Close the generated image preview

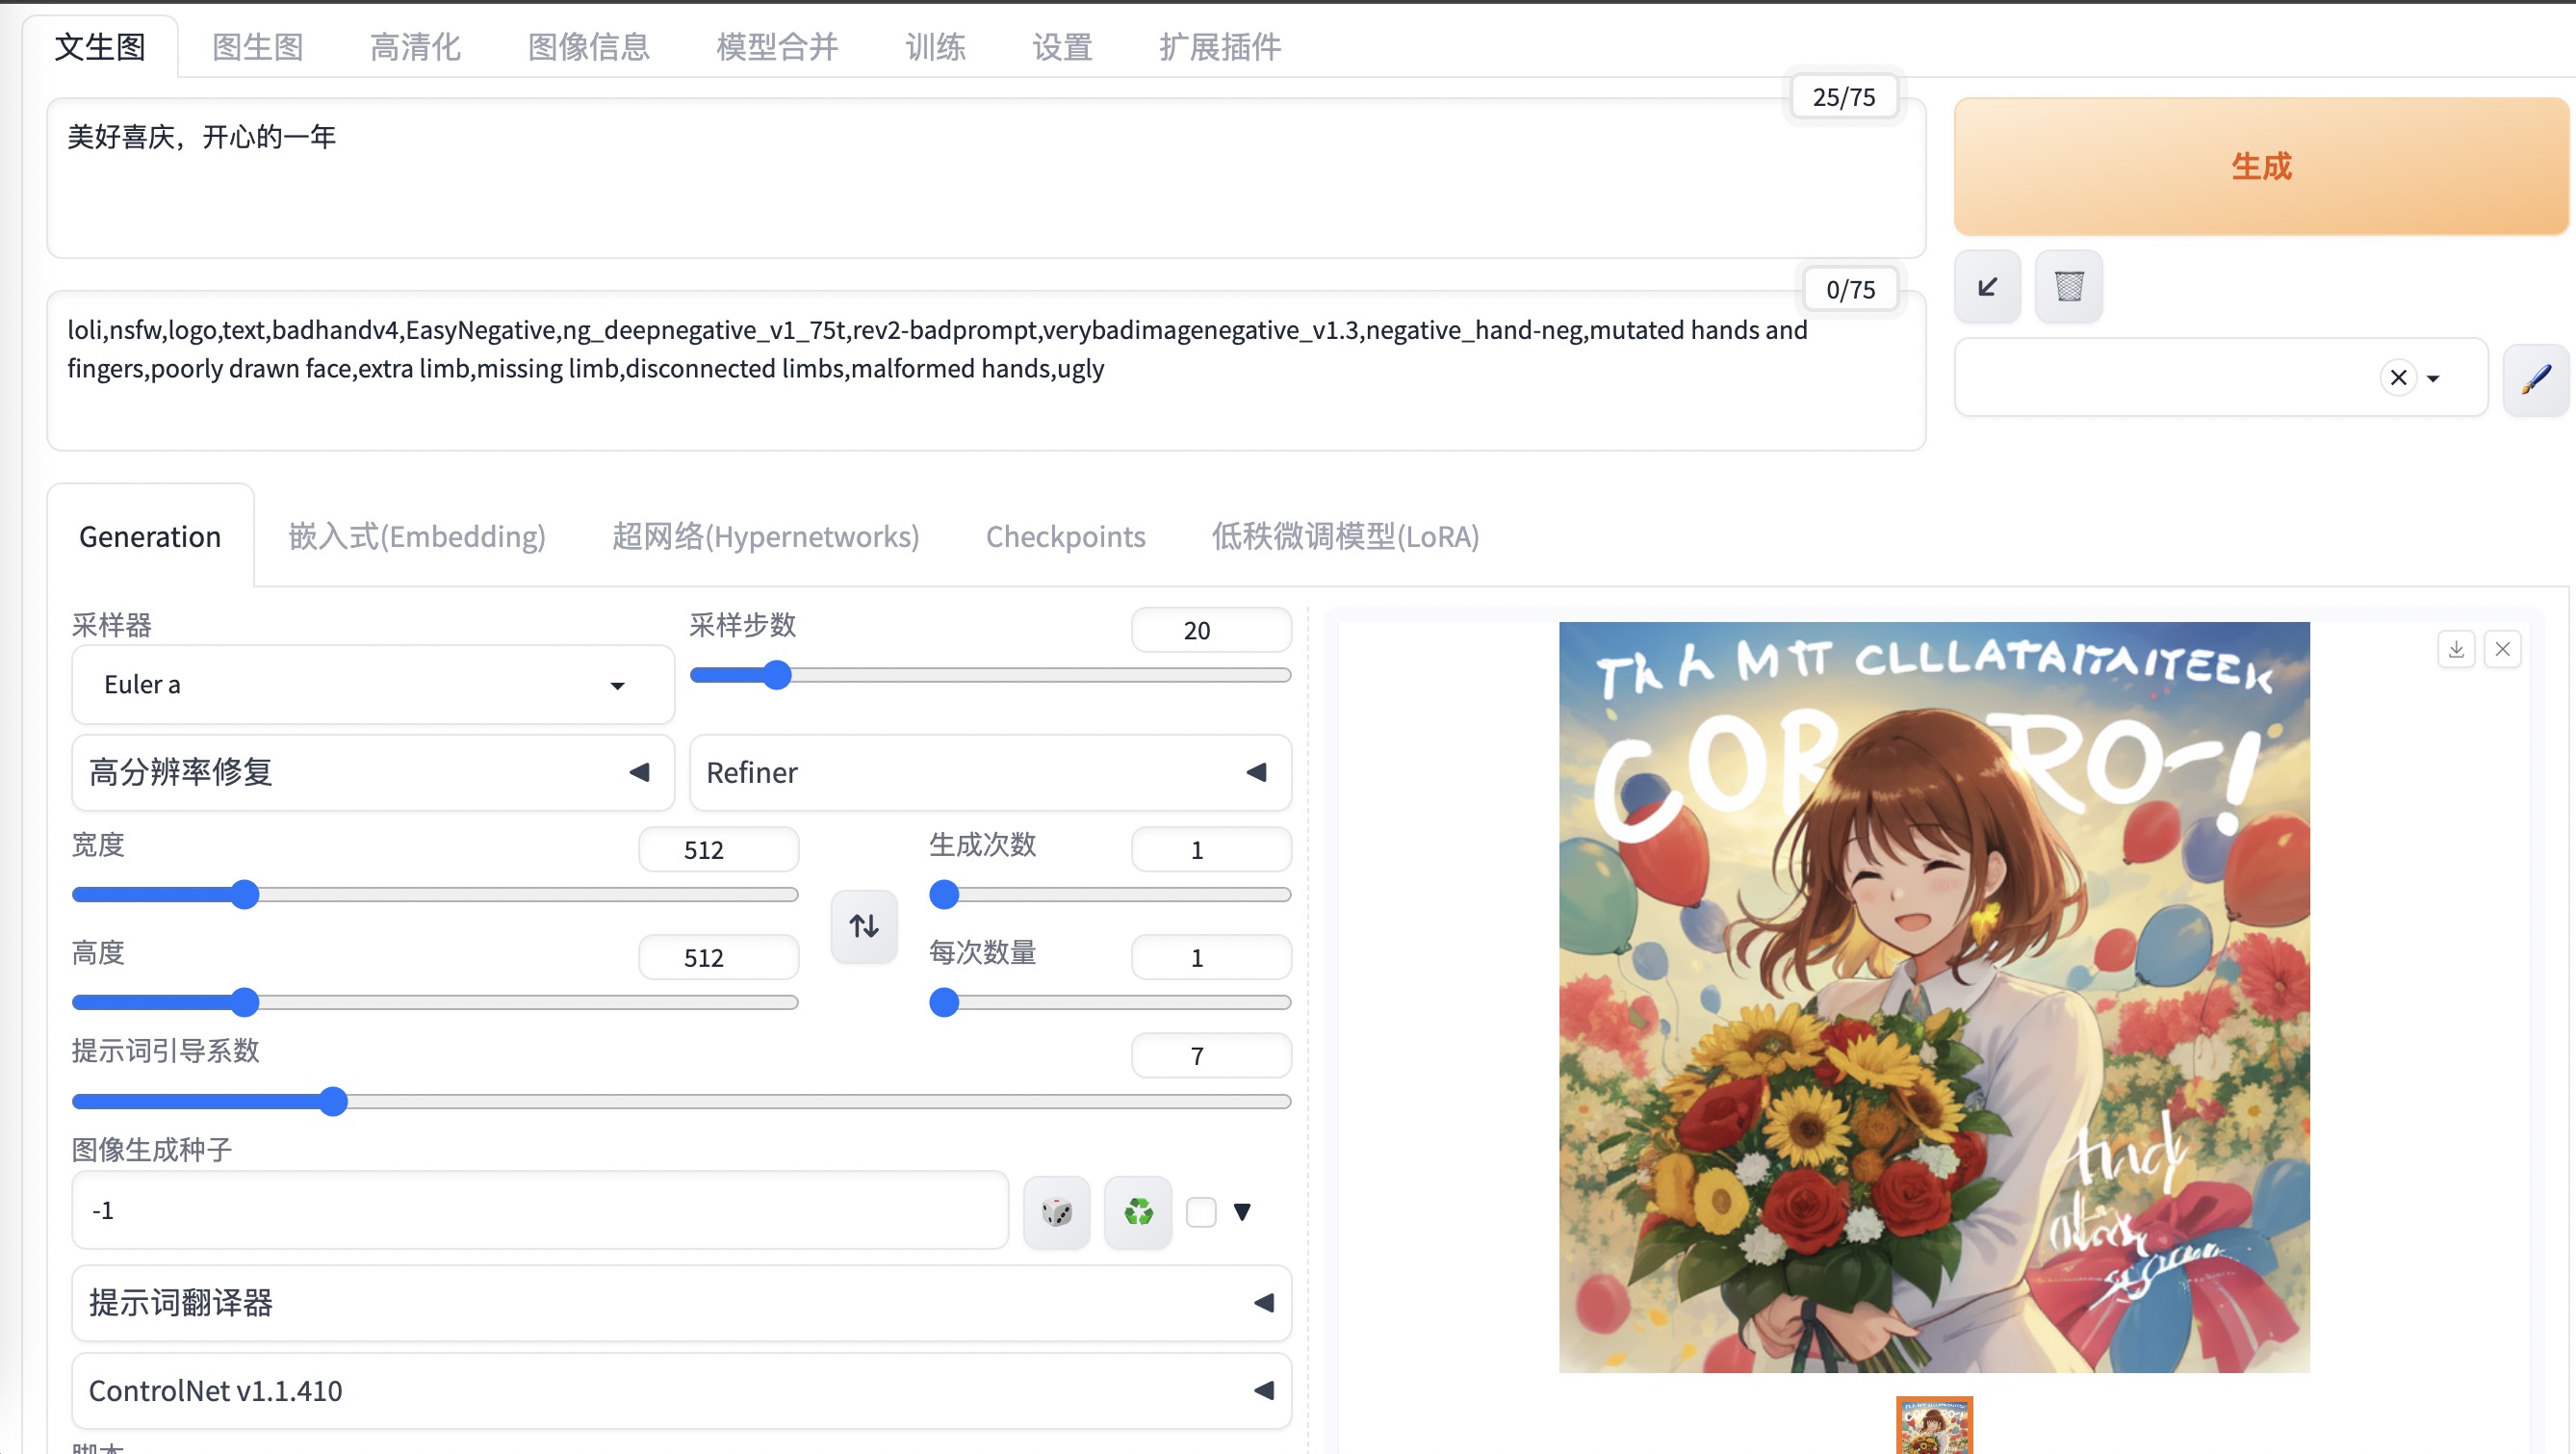[2502, 649]
